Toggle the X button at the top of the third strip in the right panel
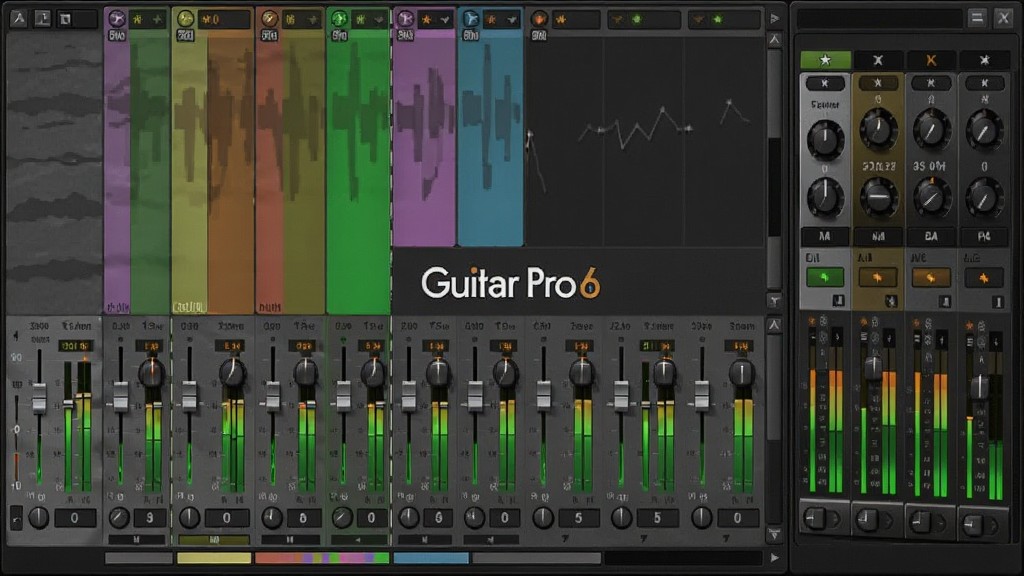The width and height of the screenshot is (1024, 576). [x=931, y=84]
